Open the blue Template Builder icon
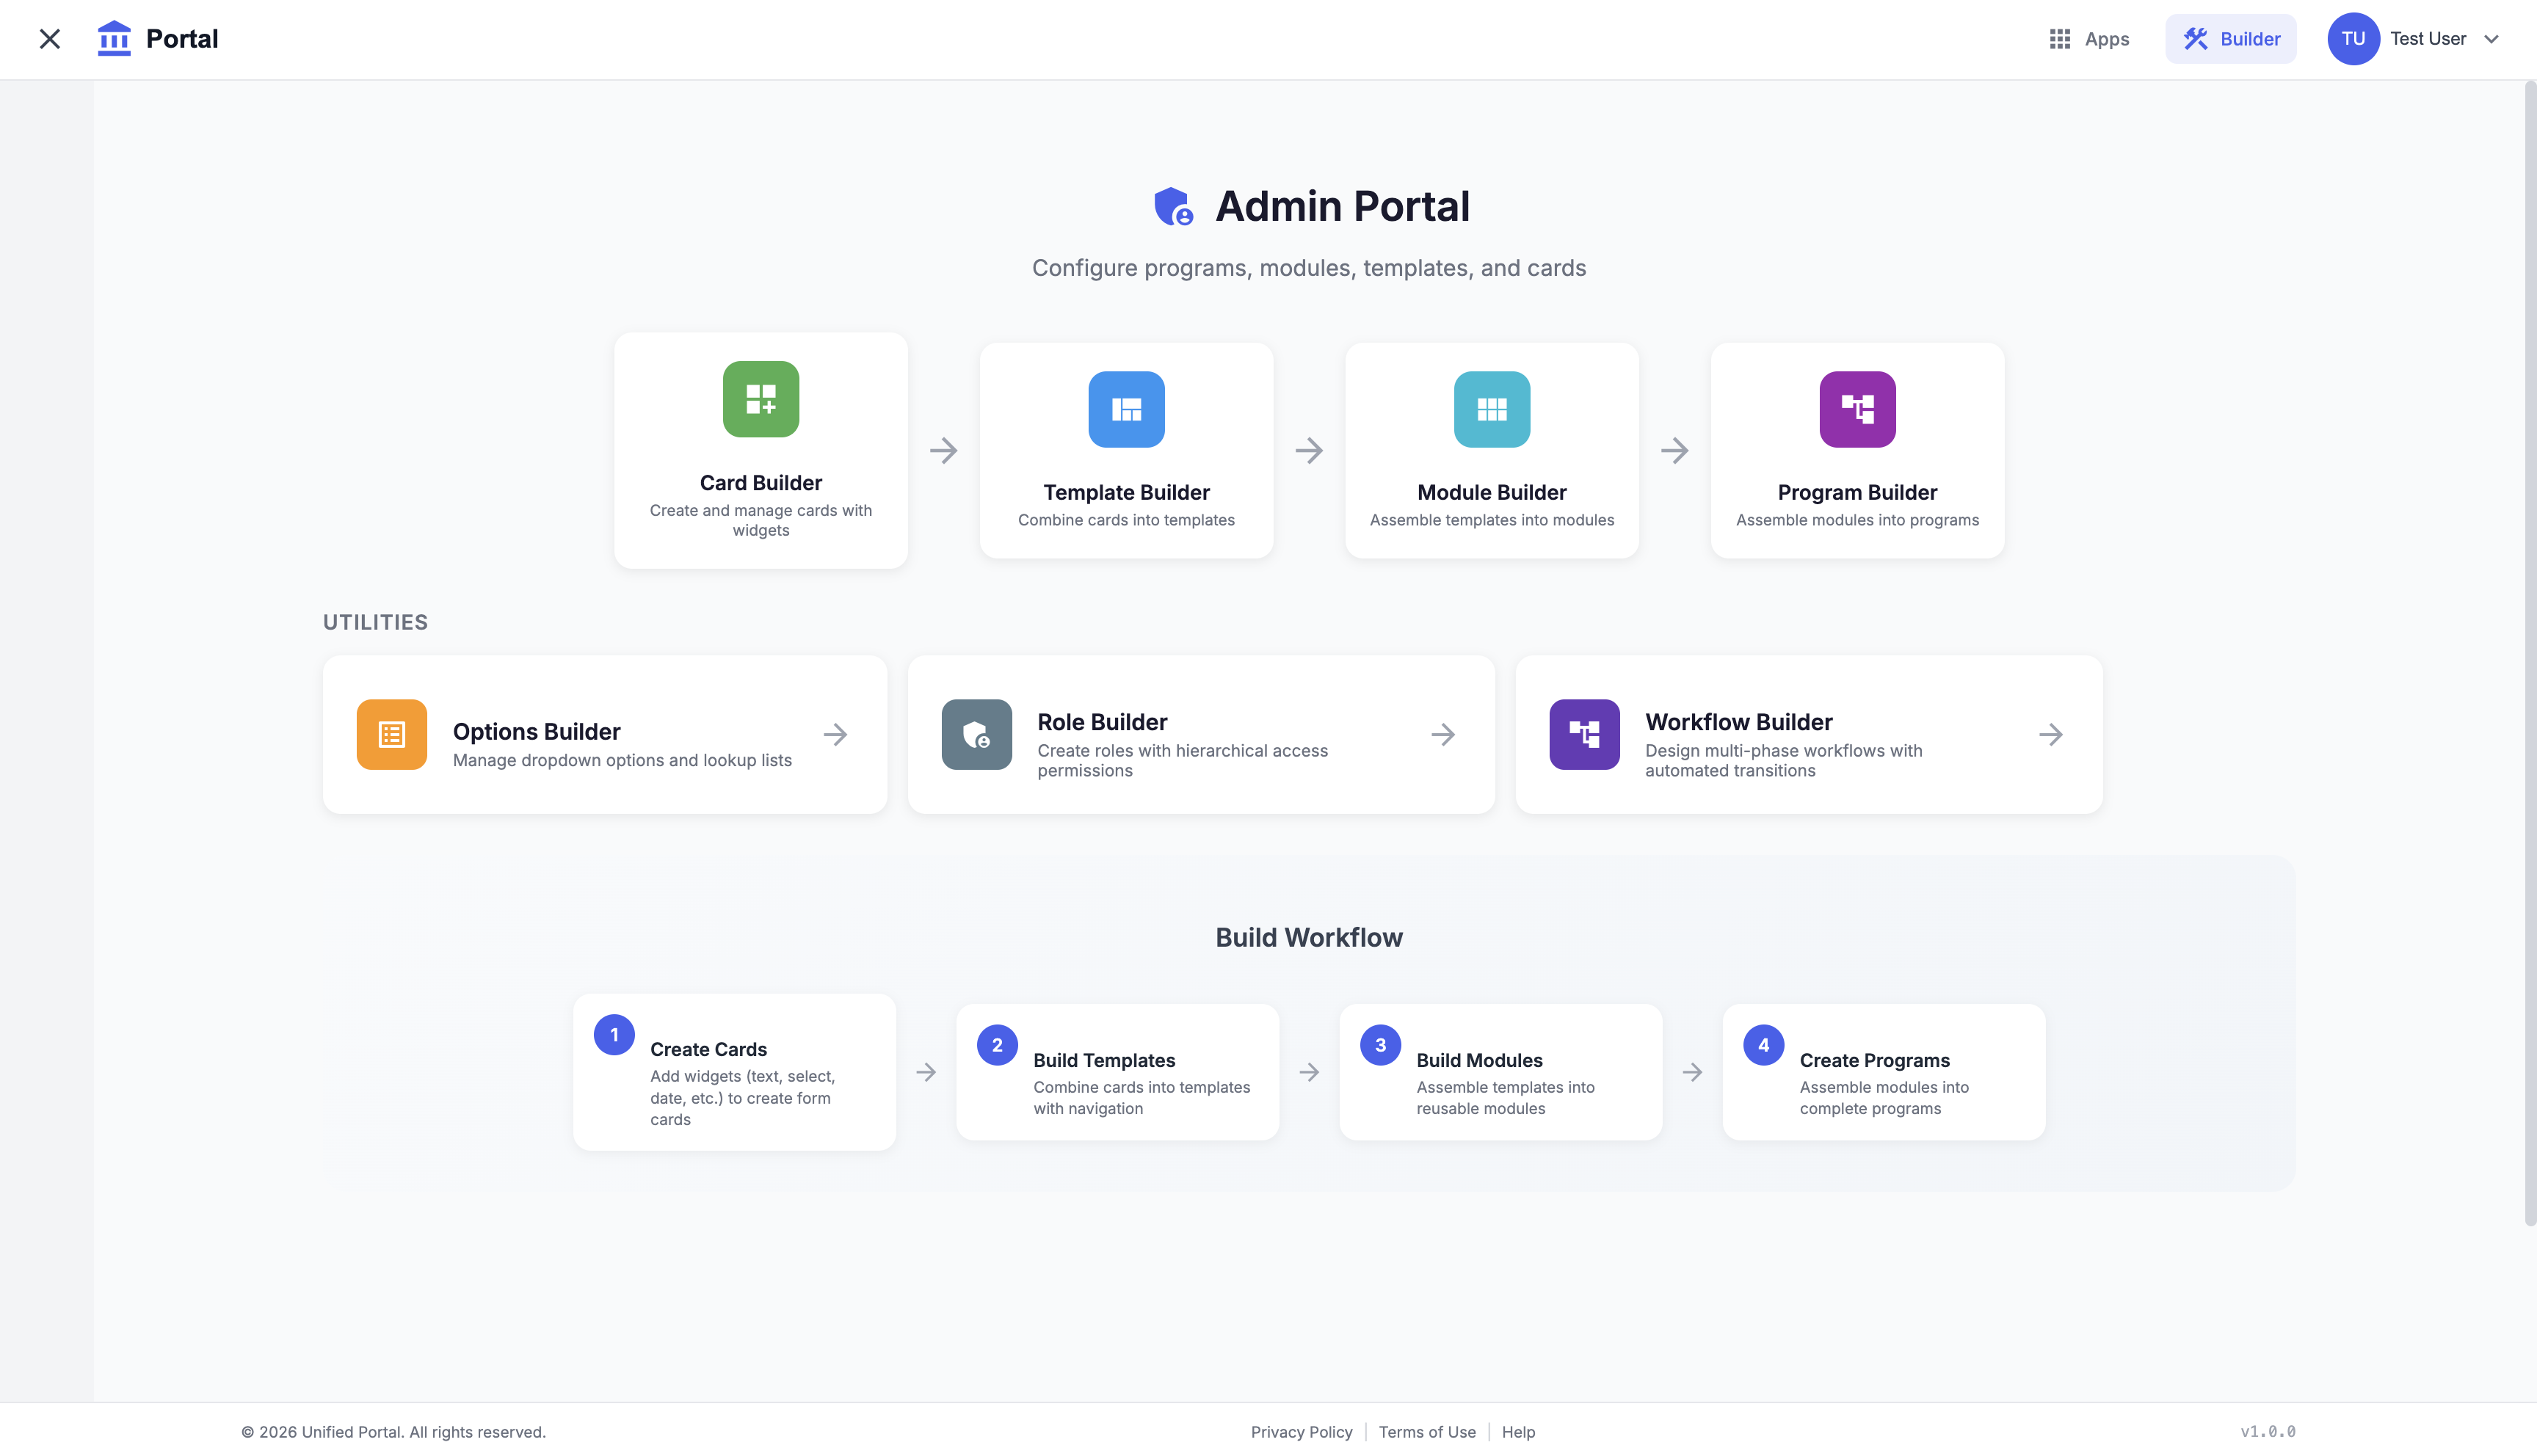2537x1456 pixels. 1126,409
